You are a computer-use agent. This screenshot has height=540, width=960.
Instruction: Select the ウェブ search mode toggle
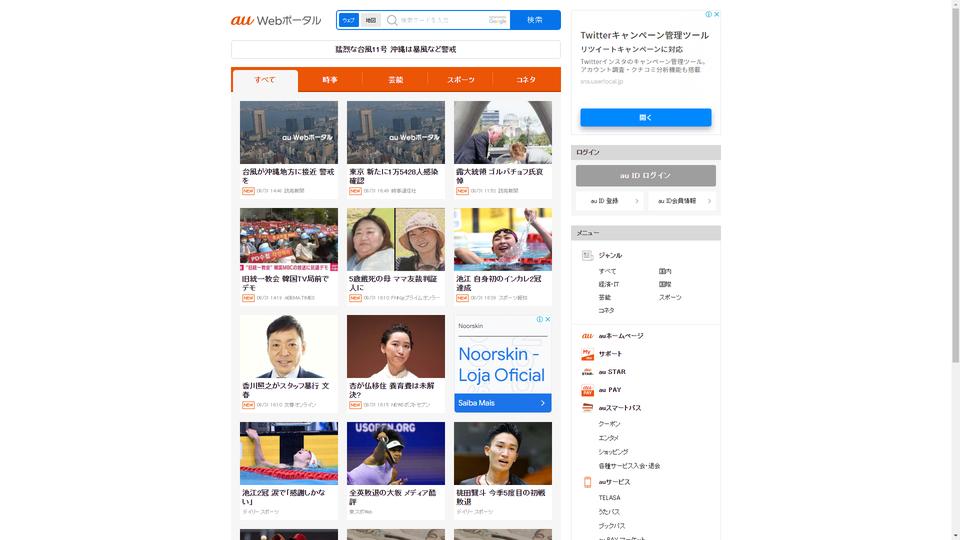pyautogui.click(x=348, y=20)
